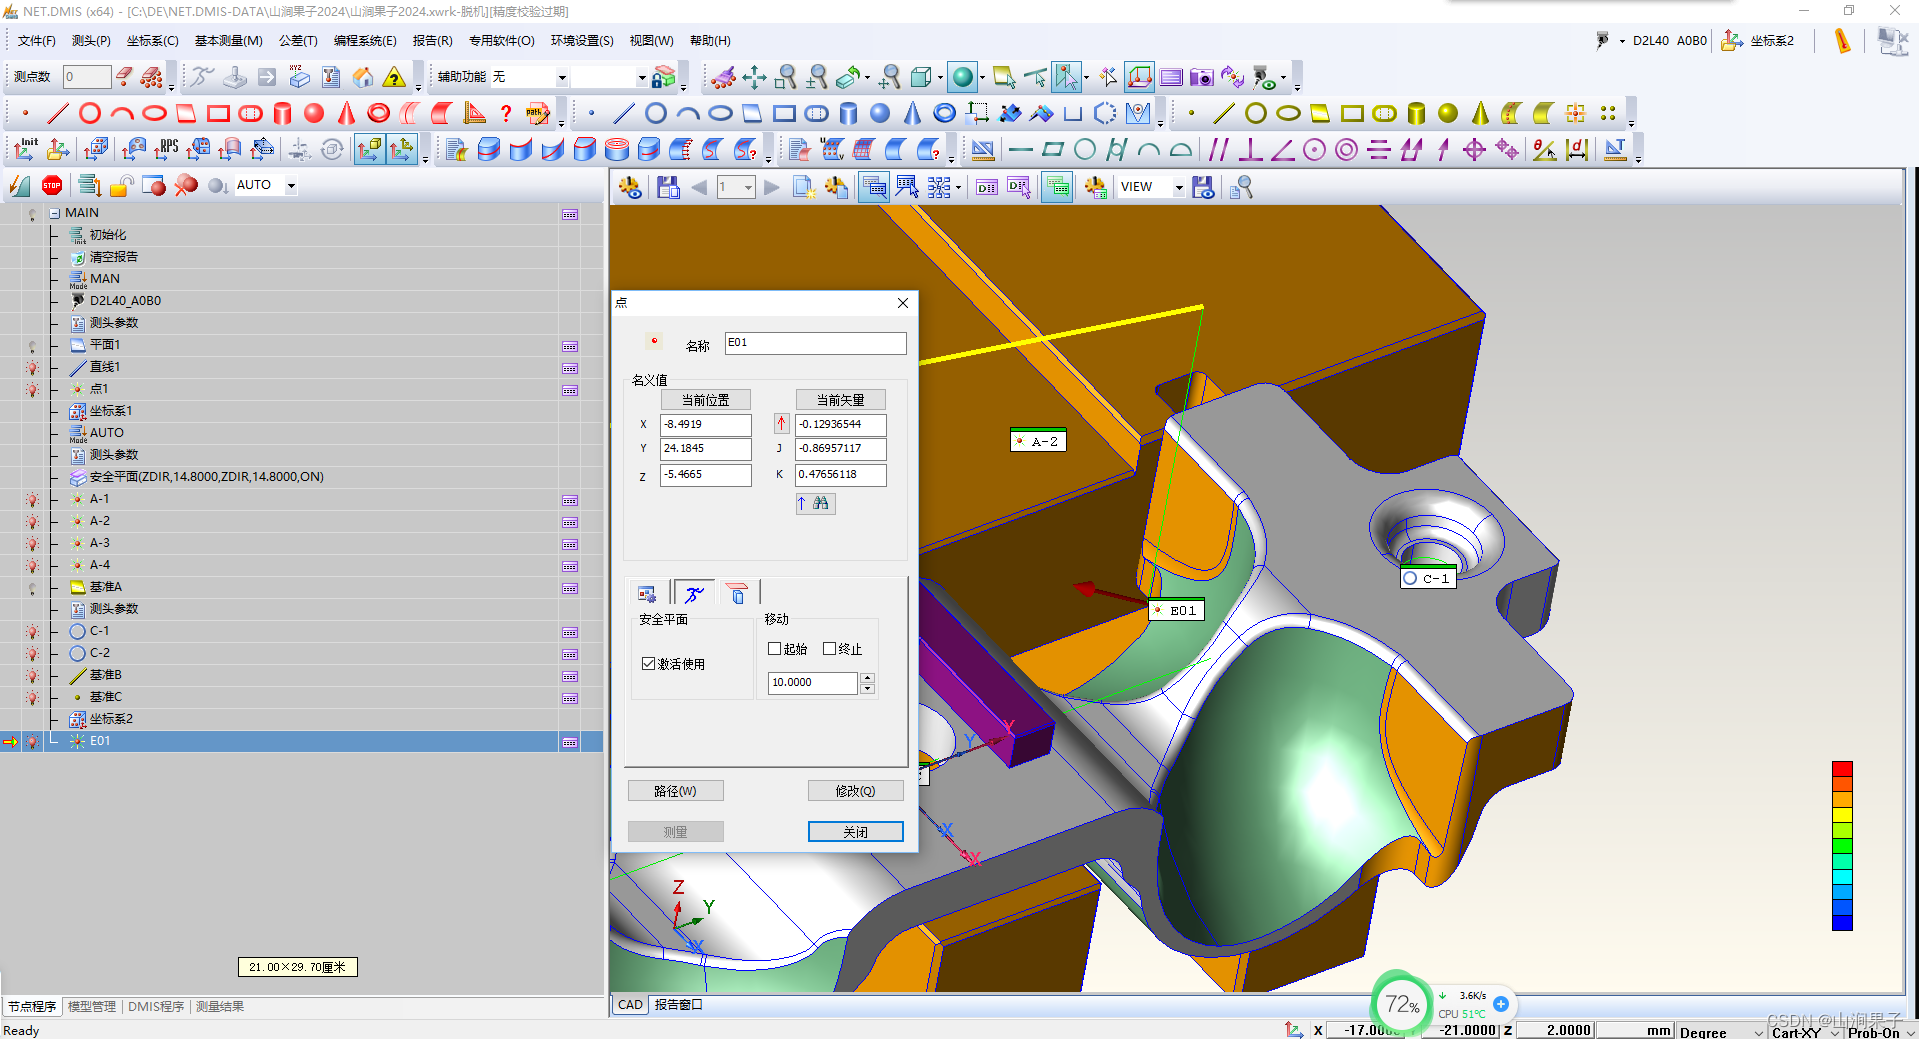The image size is (1919, 1039).
Task: Click the red swatch in color legend
Action: pyautogui.click(x=1842, y=769)
